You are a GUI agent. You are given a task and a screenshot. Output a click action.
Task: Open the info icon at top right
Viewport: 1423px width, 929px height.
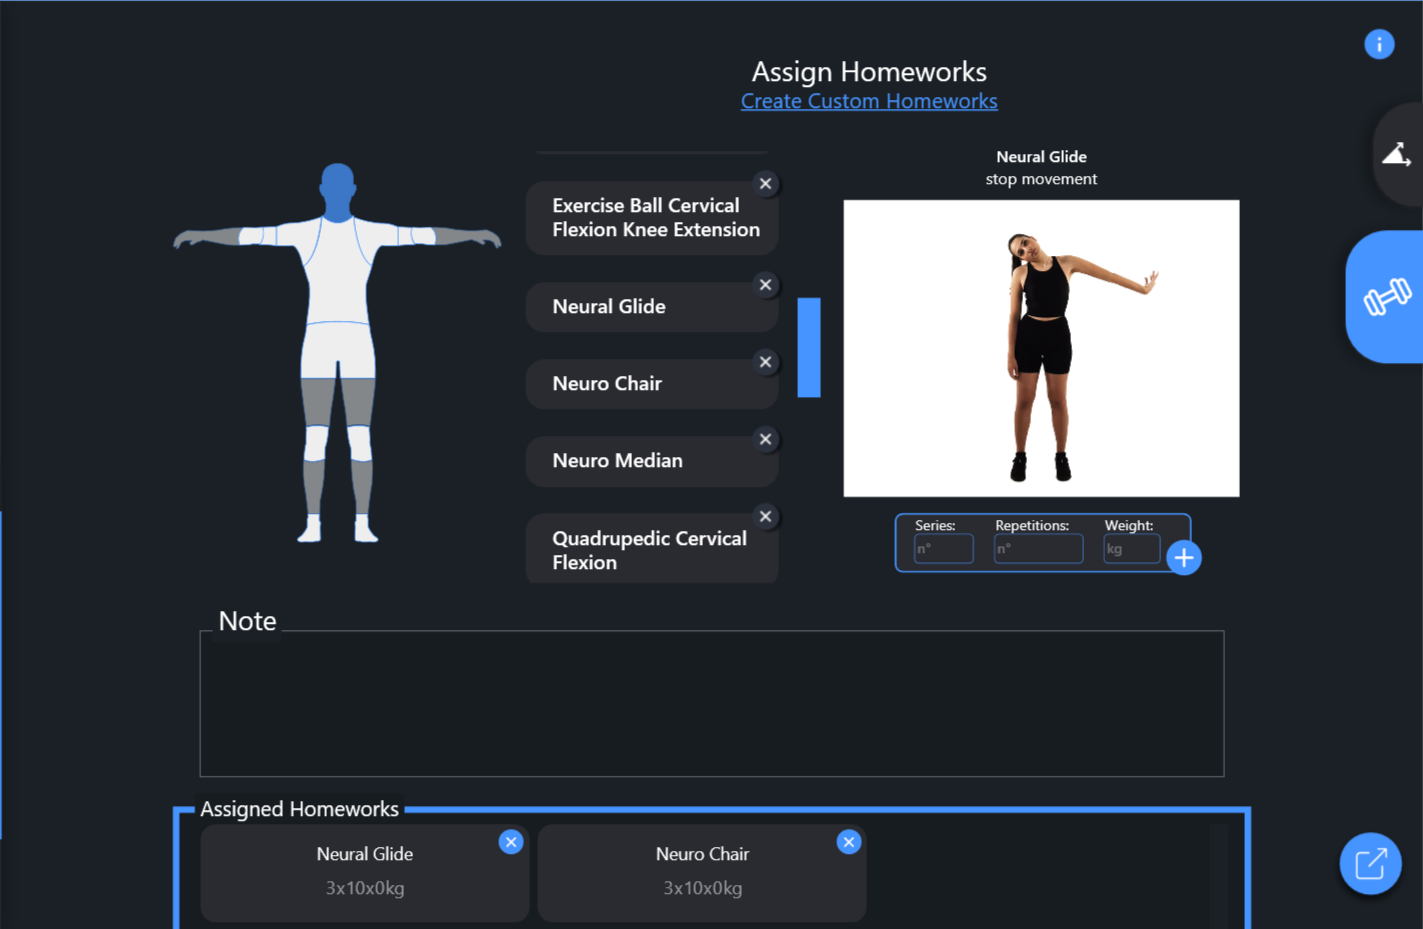point(1379,44)
